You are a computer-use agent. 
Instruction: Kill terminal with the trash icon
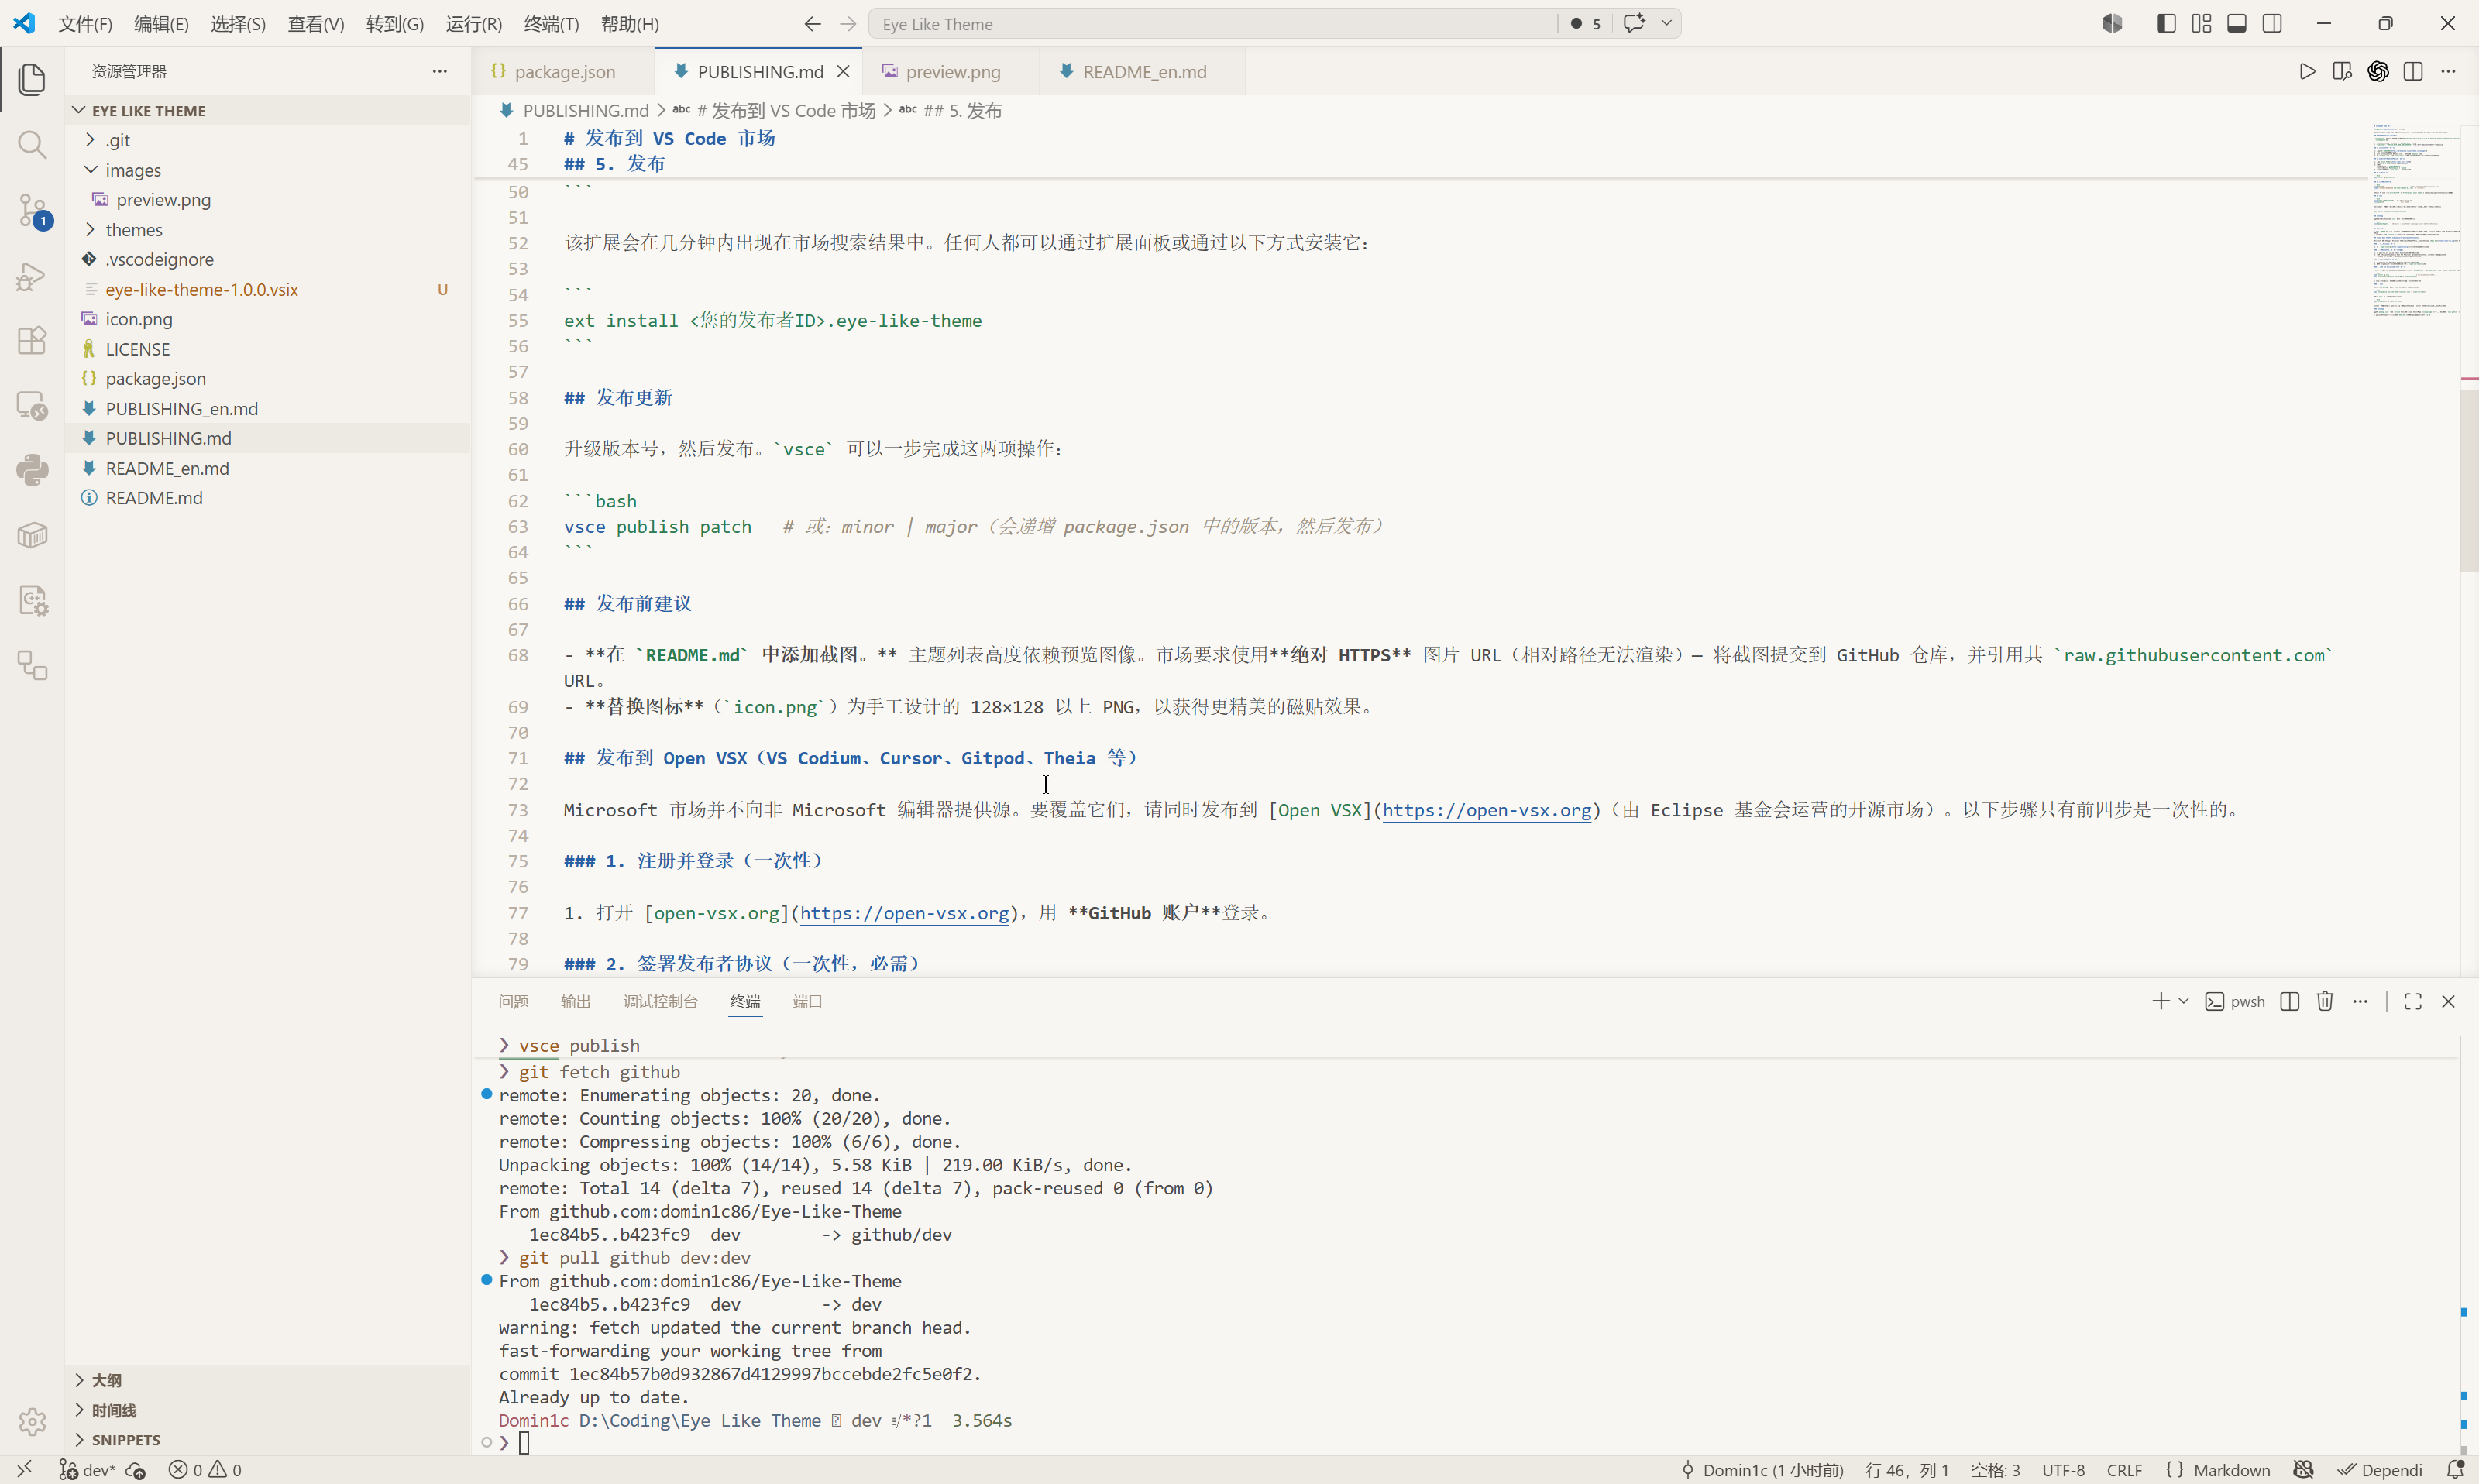(2325, 1001)
